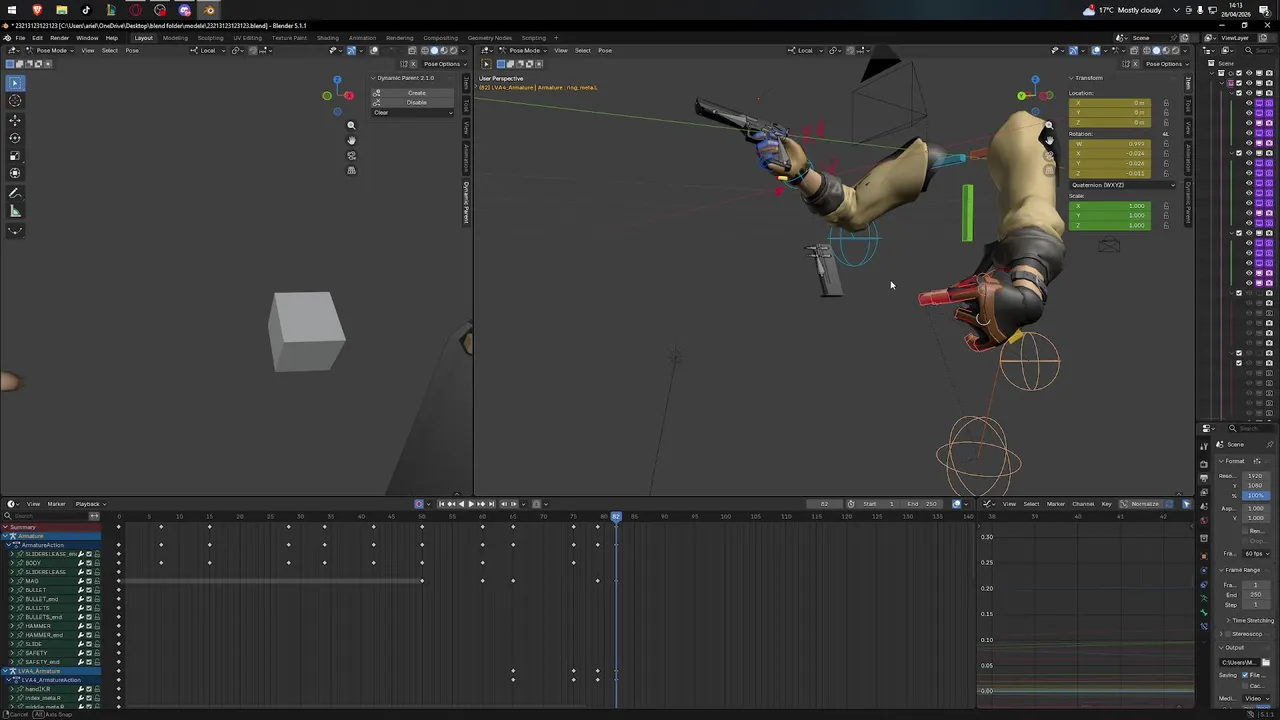This screenshot has width=1280, height=720.
Task: Play the animation in reverse
Action: point(461,504)
